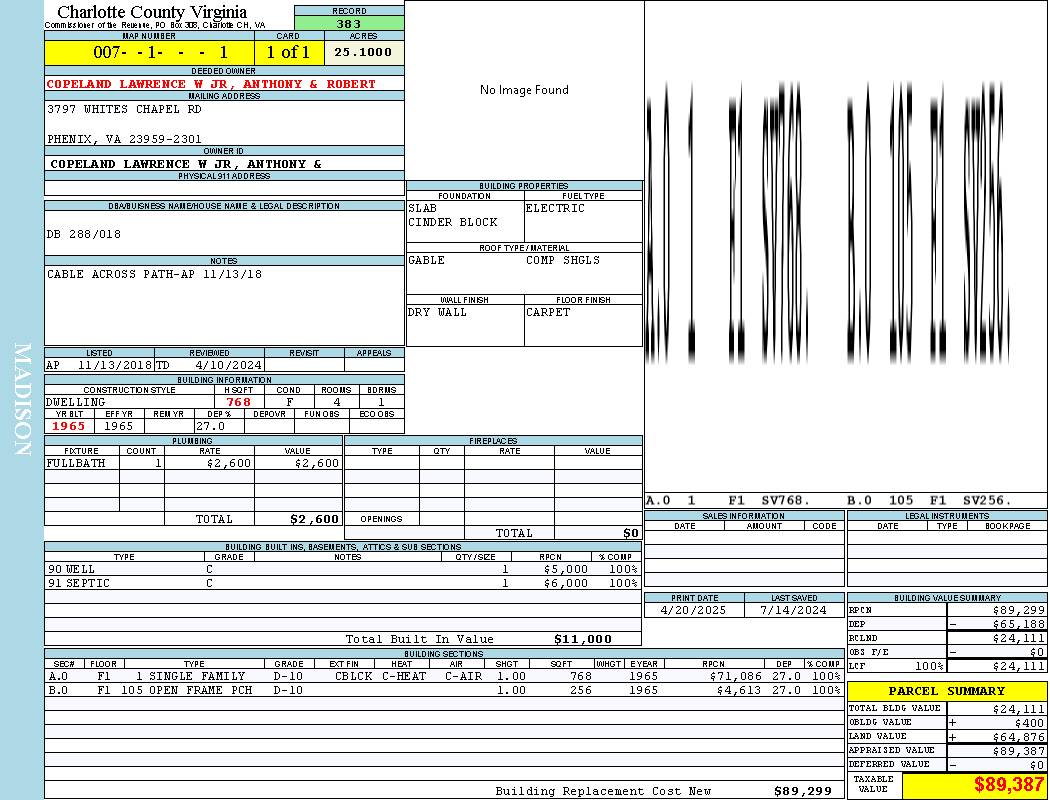Screen dimensions: 1050x800
Task: Click reviewed date 4/10/2024
Action: [x=228, y=366]
